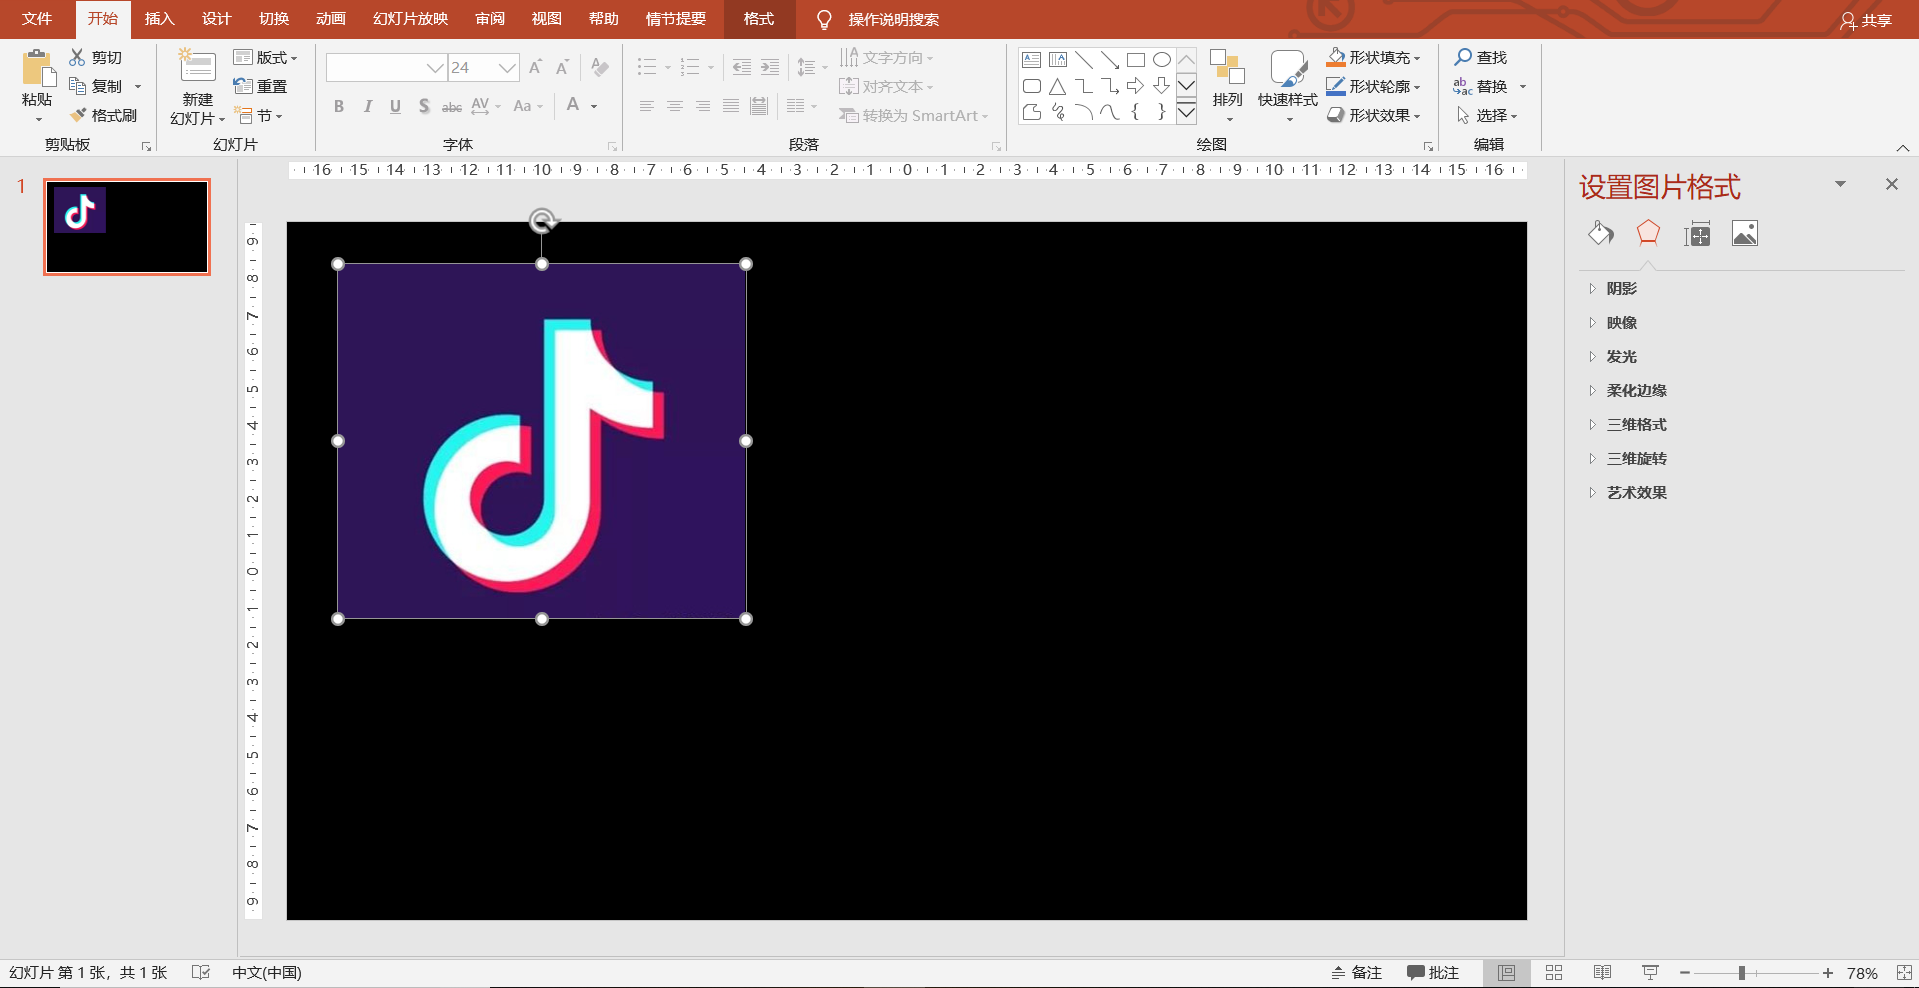The height and width of the screenshot is (988, 1919).
Task: Click the zoom slider handle
Action: tap(1742, 973)
